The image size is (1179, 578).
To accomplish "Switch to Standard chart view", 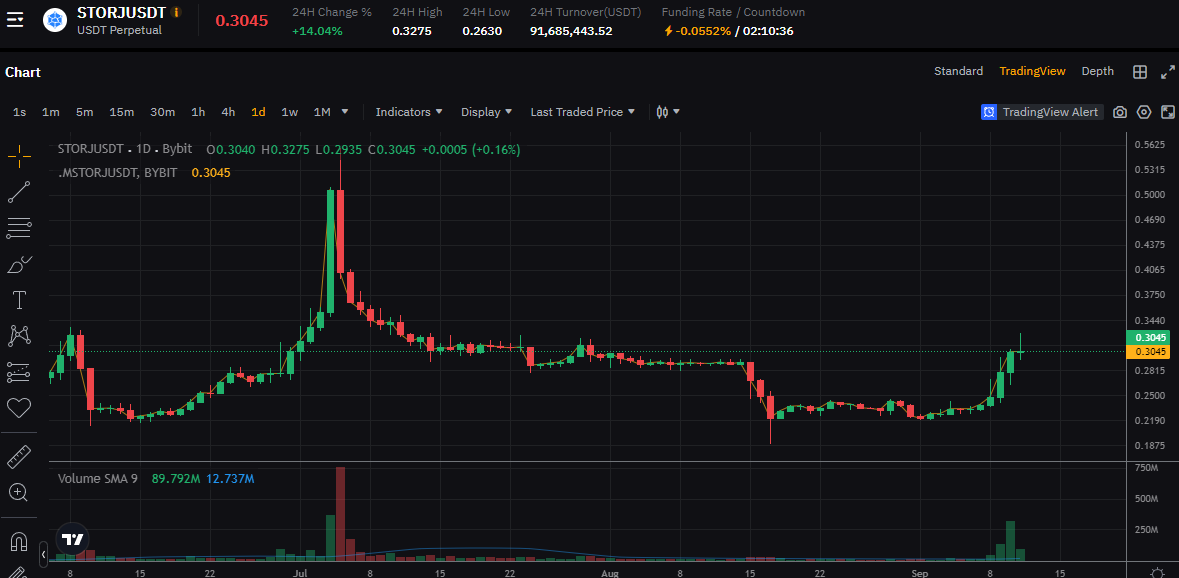I will (x=958, y=71).
